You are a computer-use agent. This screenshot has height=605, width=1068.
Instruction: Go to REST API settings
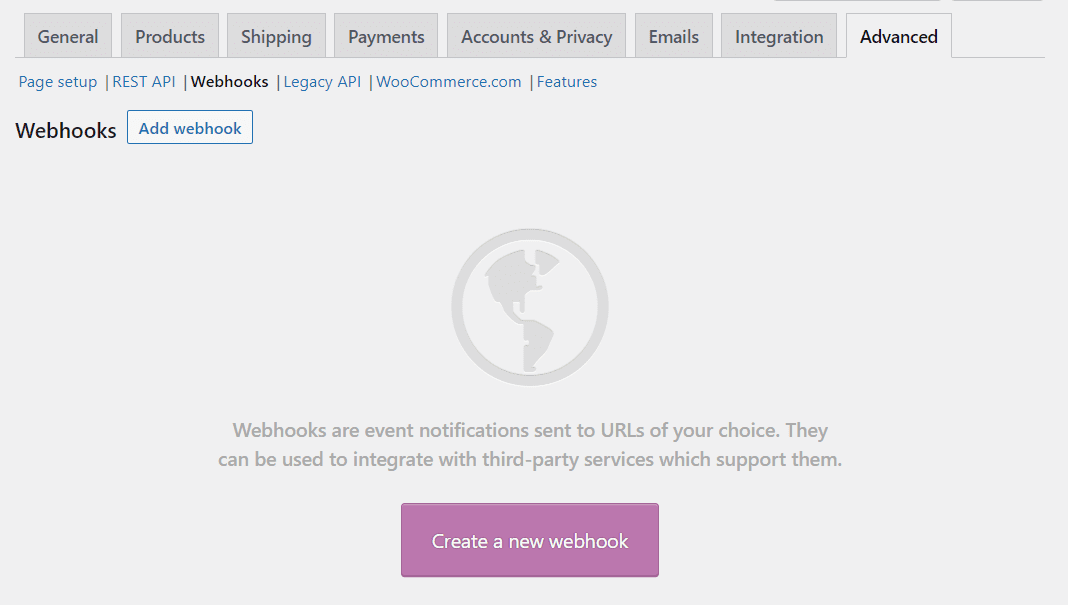point(144,81)
